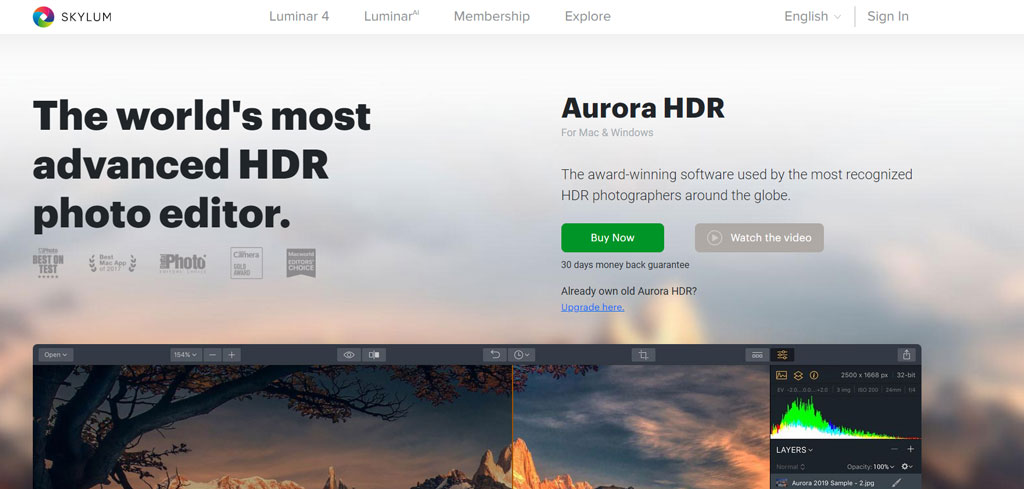Expand the English language dropdown

click(x=812, y=16)
